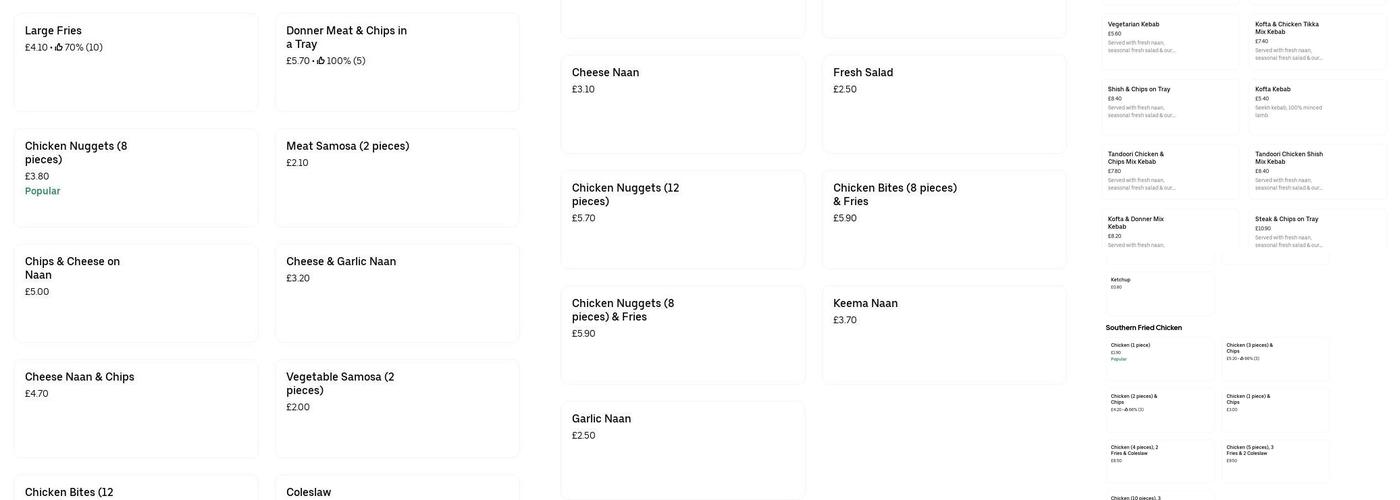Click thumbs-up rating on Chicken (2 pieces) & Chips
The height and width of the screenshot is (500, 1400).
(1126, 409)
